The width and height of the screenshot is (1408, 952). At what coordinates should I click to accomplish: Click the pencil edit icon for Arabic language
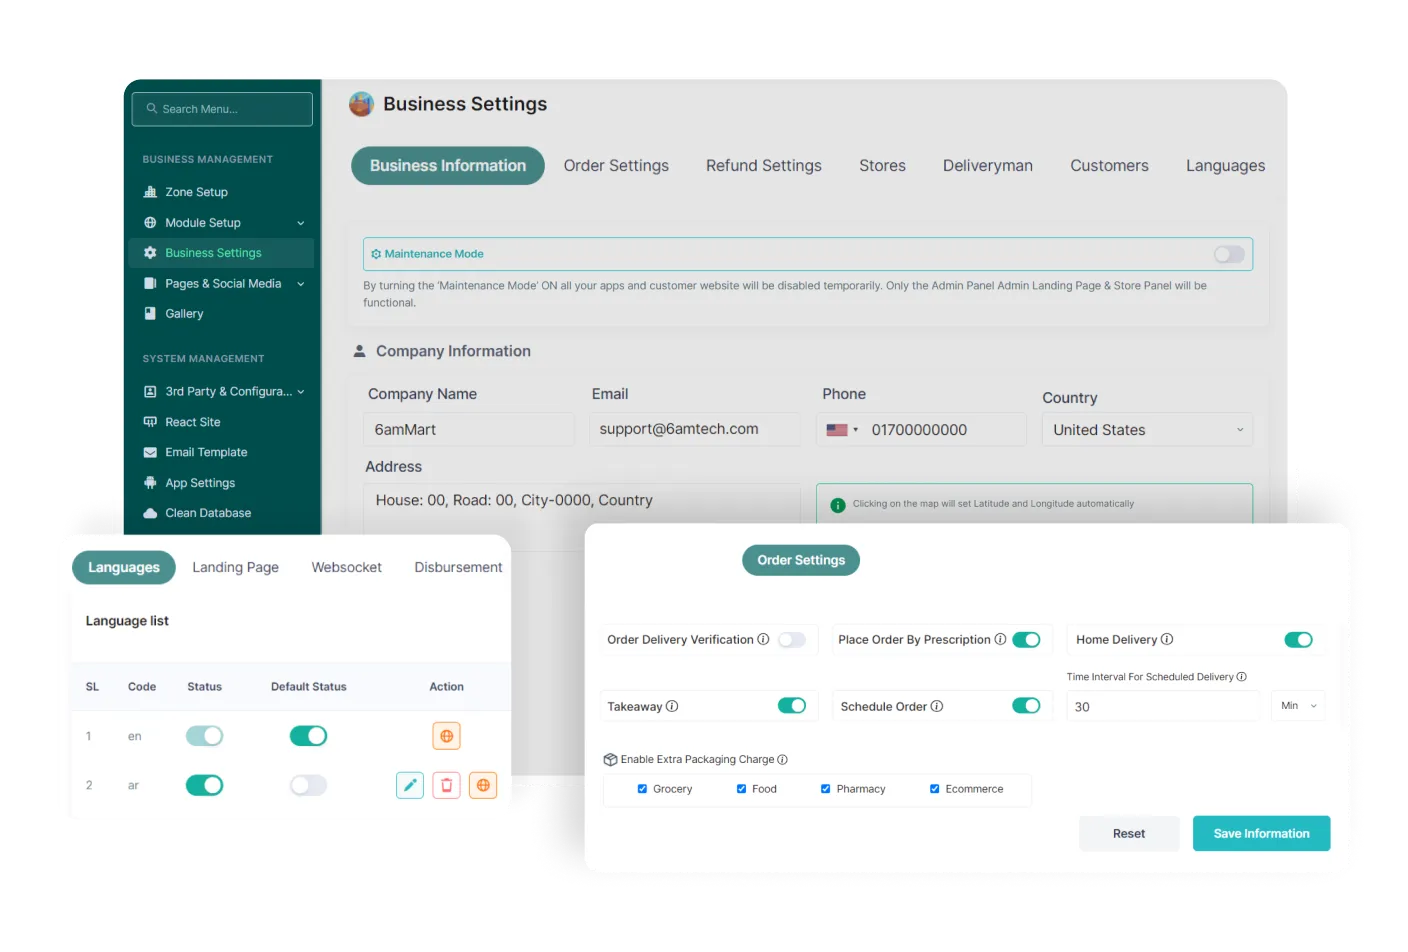pyautogui.click(x=410, y=785)
